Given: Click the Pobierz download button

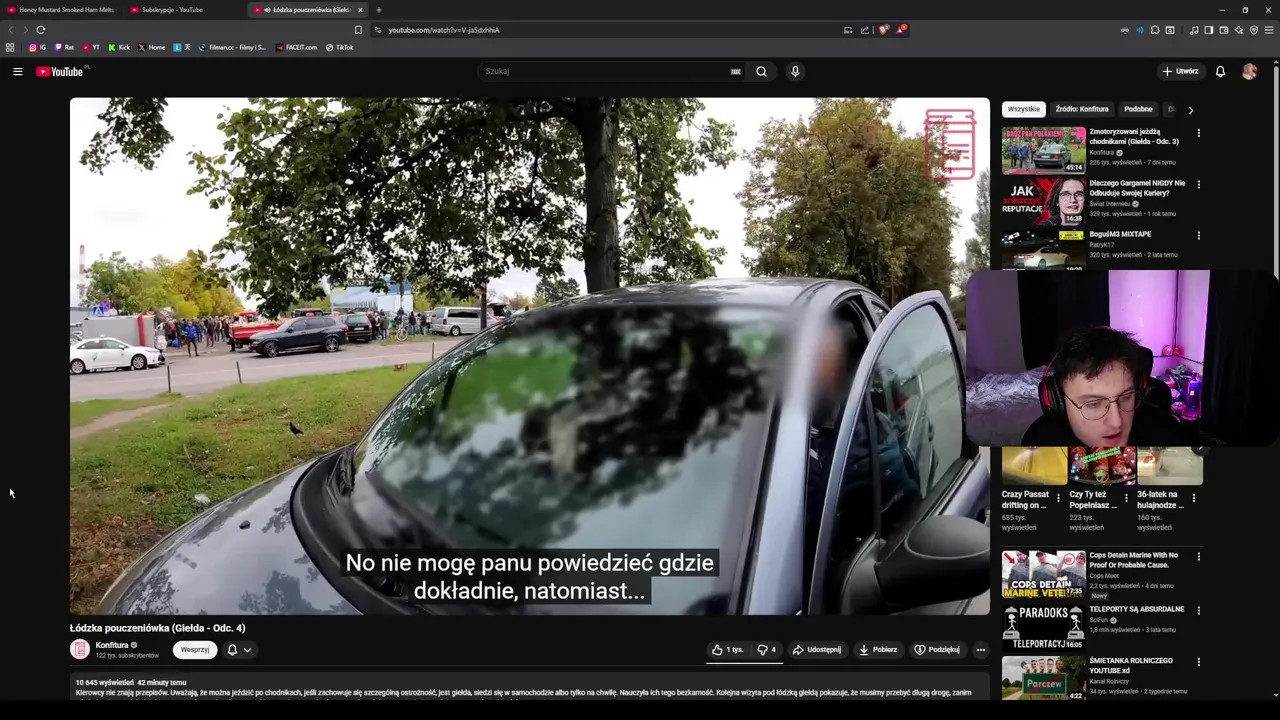Looking at the screenshot, I should (x=878, y=650).
